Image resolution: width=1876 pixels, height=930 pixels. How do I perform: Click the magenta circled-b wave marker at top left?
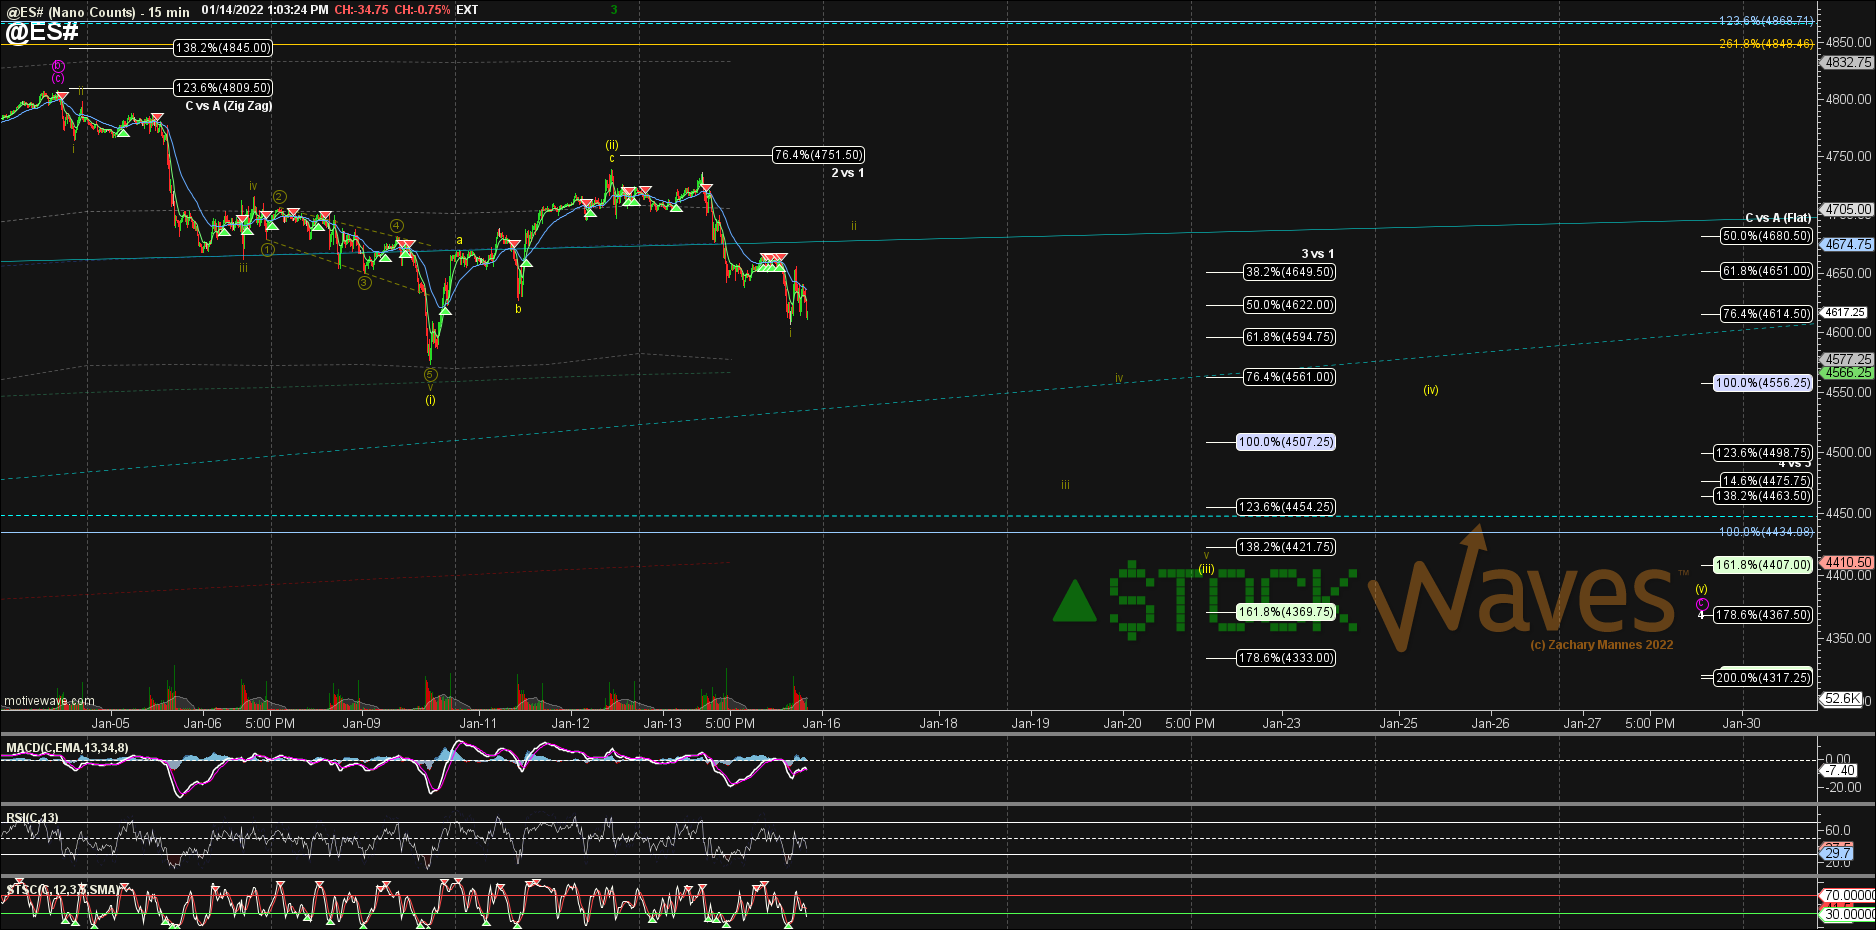coord(58,66)
